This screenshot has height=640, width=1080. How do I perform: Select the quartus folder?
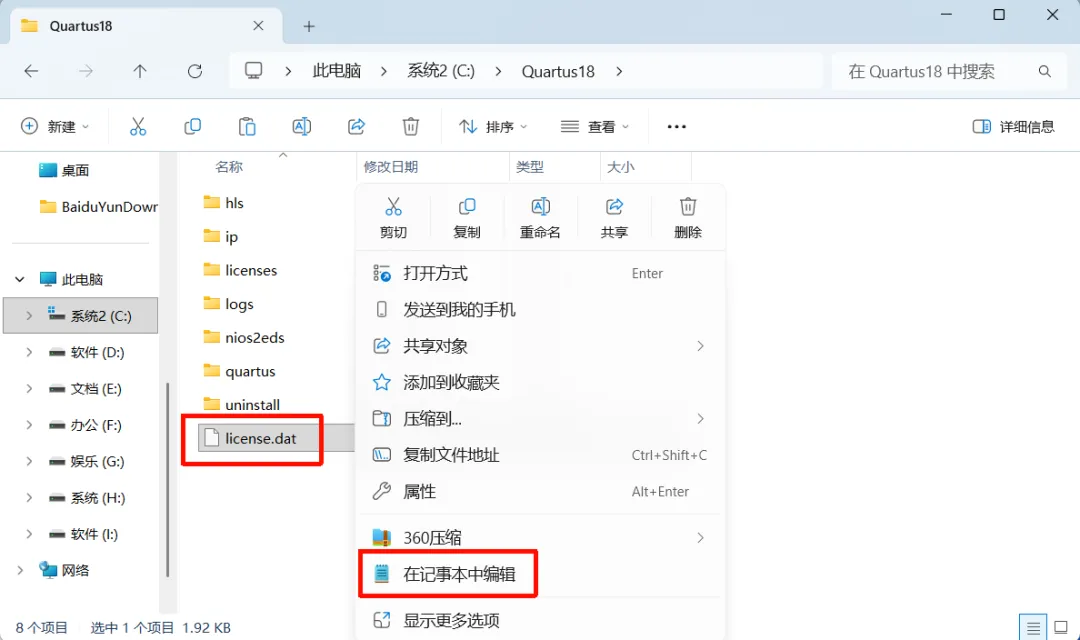click(x=239, y=371)
